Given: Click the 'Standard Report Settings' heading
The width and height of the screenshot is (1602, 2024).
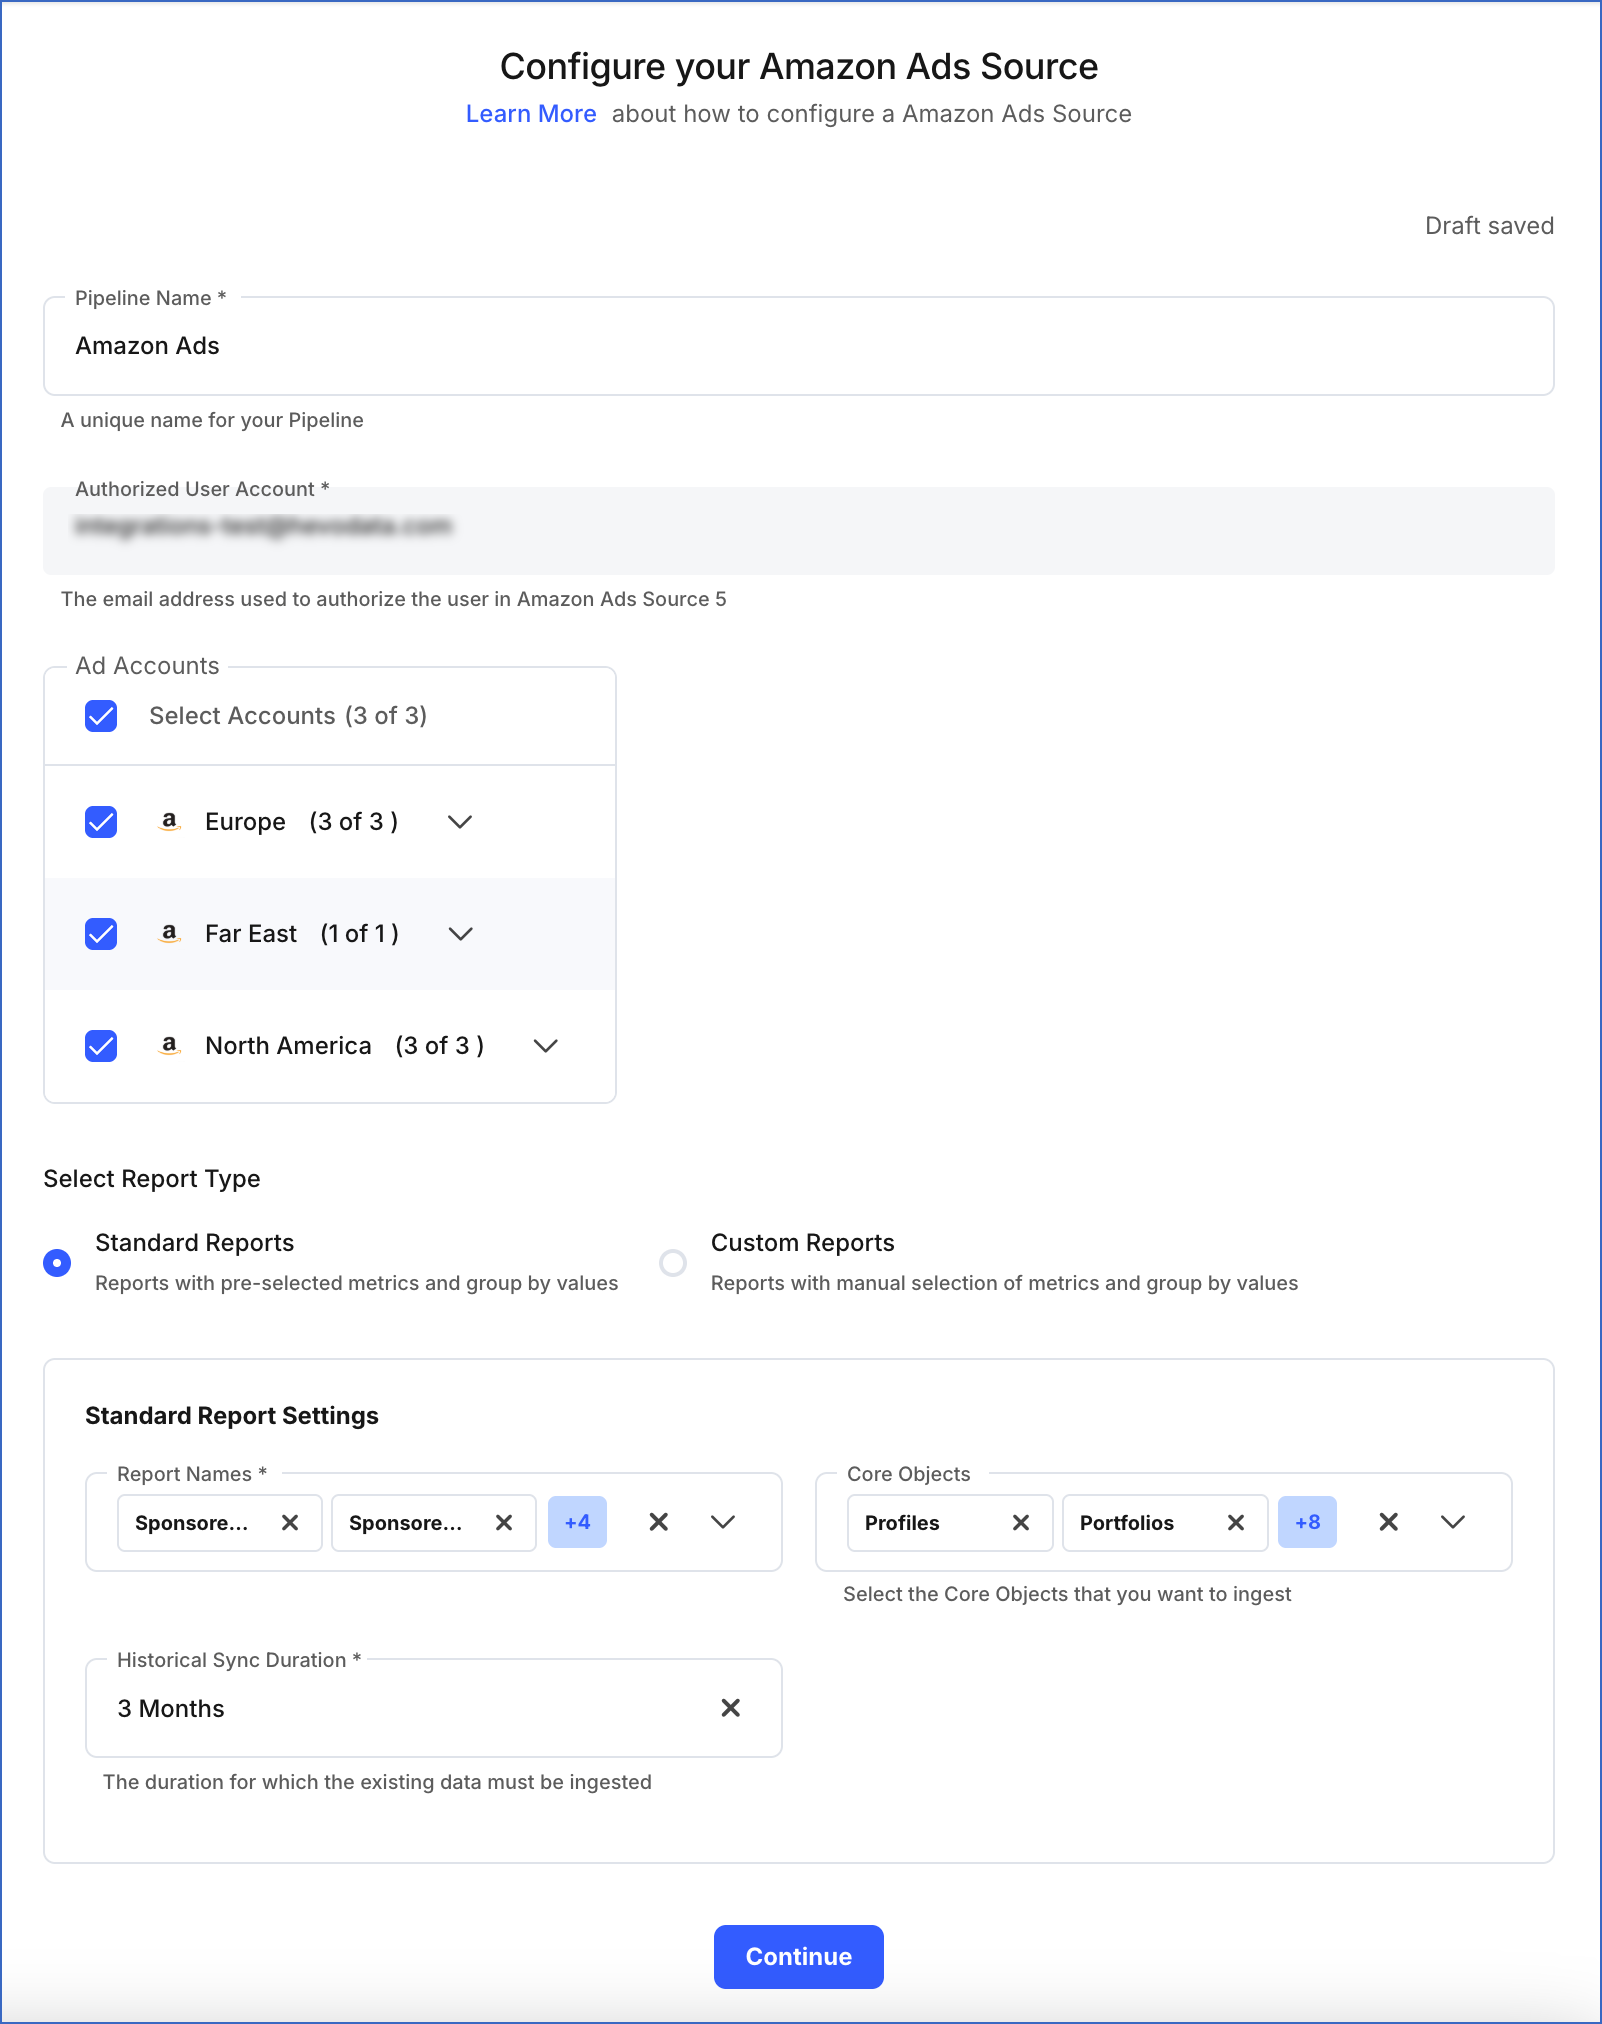Looking at the screenshot, I should [232, 1416].
